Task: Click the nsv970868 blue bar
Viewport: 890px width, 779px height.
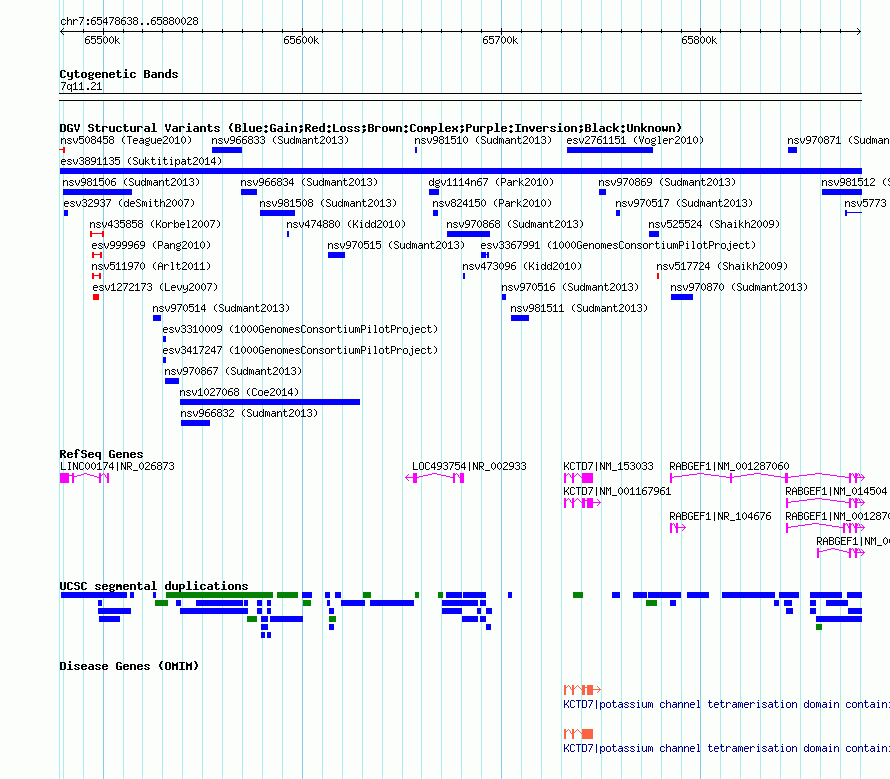Action: pyautogui.click(x=468, y=234)
